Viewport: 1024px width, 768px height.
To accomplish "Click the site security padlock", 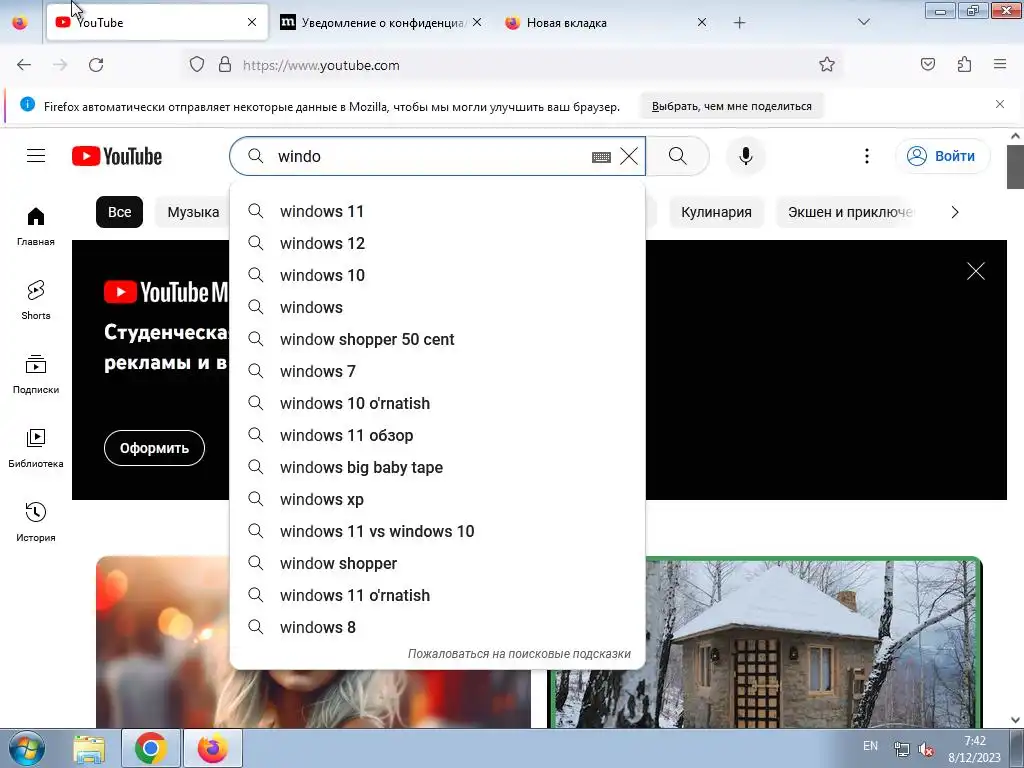I will (x=225, y=65).
